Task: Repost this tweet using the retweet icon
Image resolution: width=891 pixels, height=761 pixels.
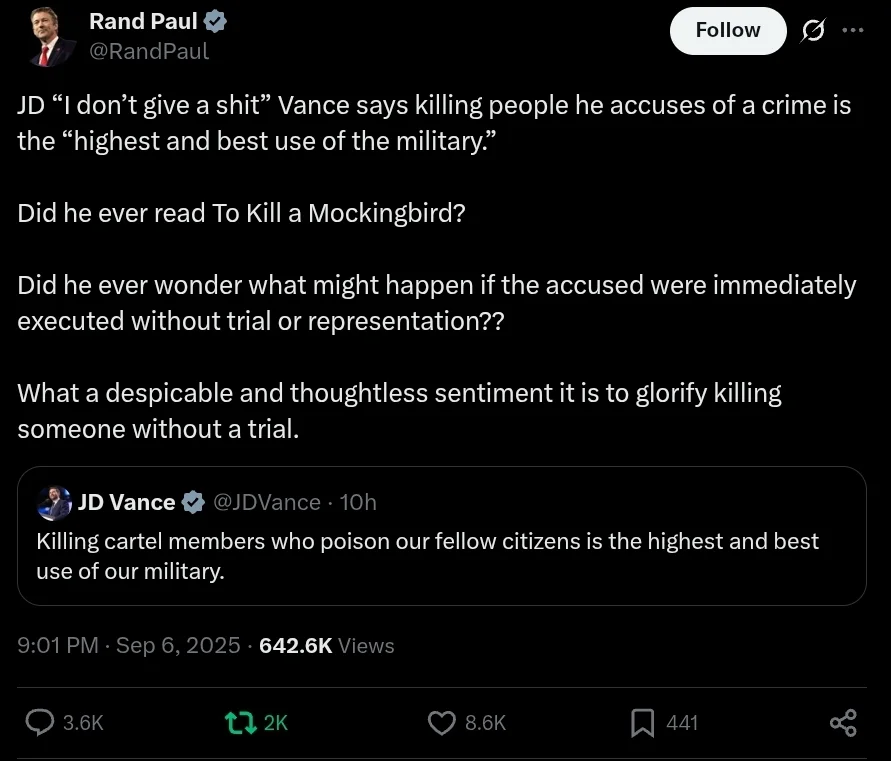Action: [x=240, y=722]
